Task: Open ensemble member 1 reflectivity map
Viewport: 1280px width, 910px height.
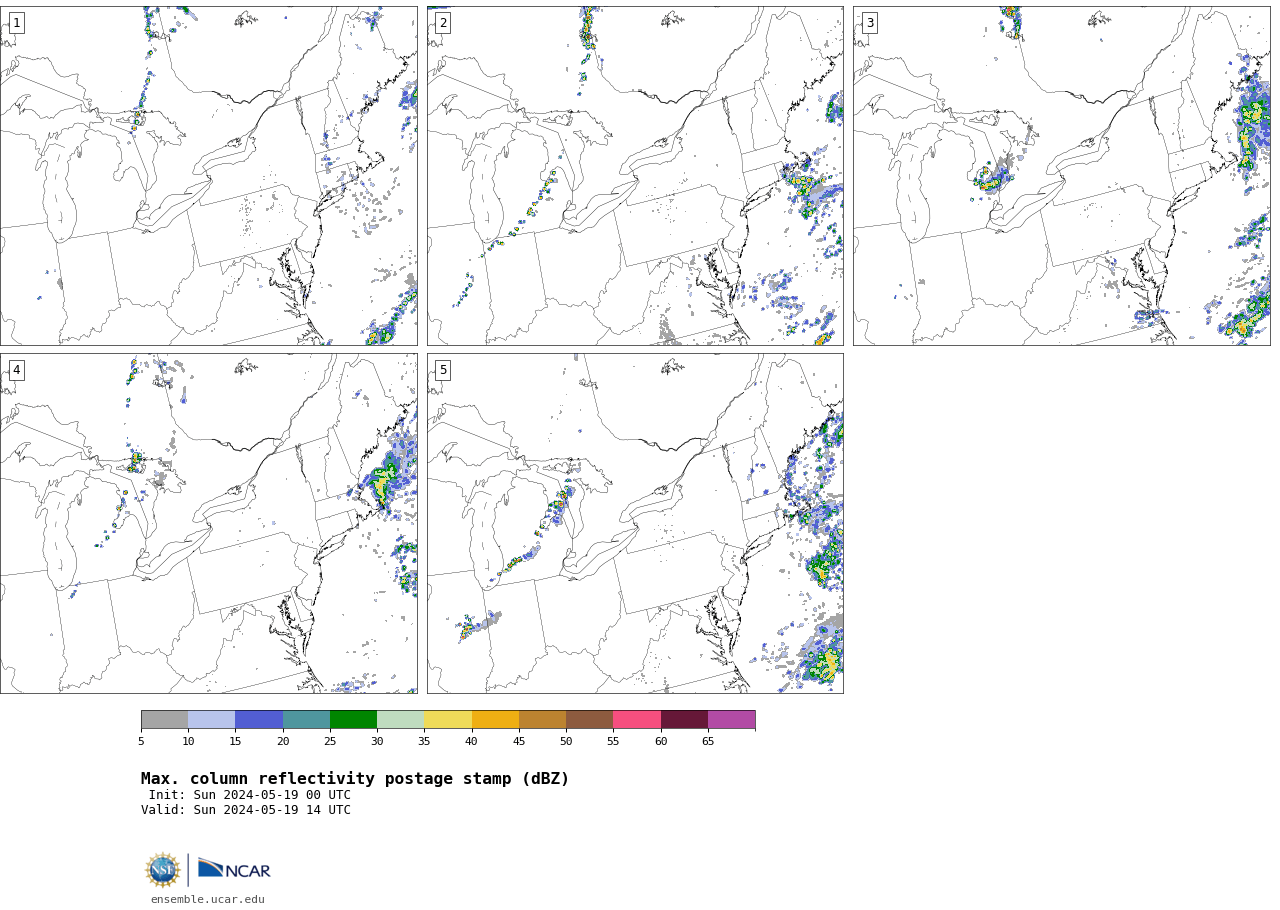Action: pos(208,176)
